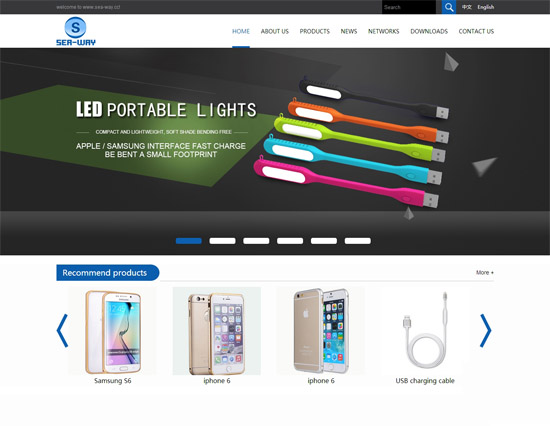Viewport: 550px width, 426px height.
Task: Open the CONTACT US page
Action: [476, 31]
